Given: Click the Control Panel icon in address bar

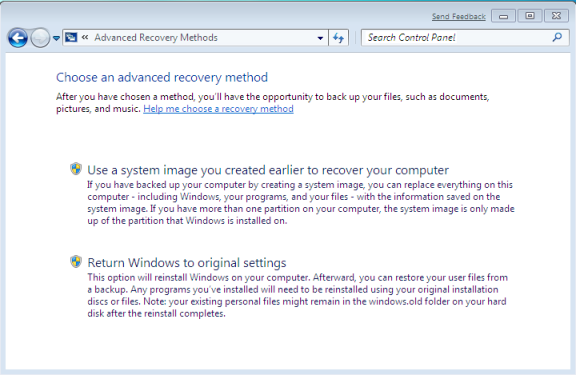Looking at the screenshot, I should pos(71,37).
